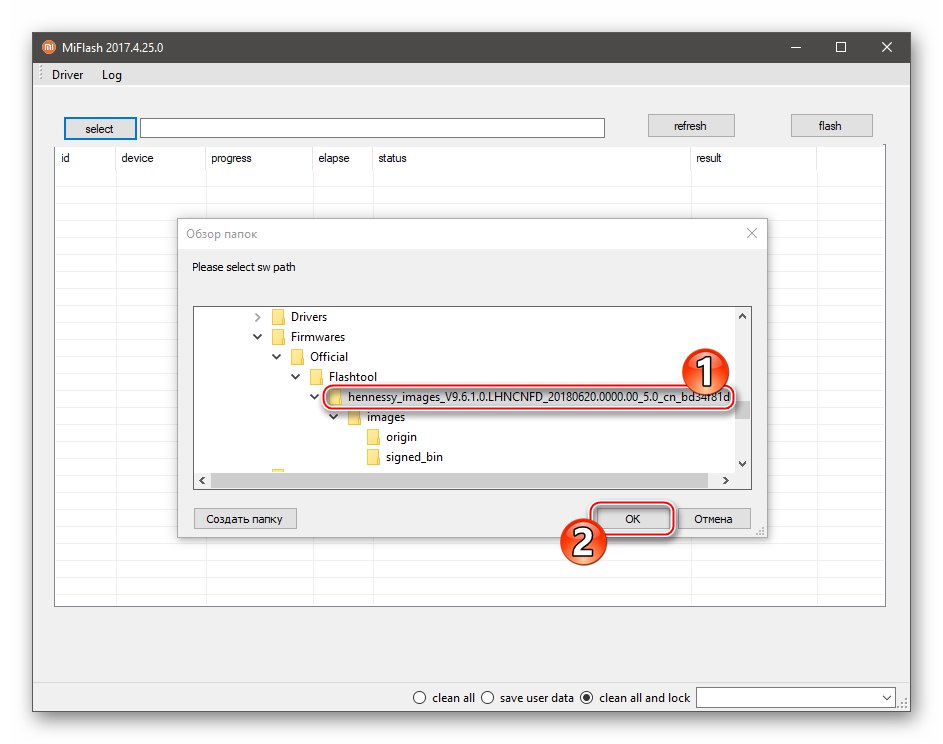The height and width of the screenshot is (744, 943).
Task: Select the hennessy_images_V9.6.1.0 folder
Action: [538, 397]
